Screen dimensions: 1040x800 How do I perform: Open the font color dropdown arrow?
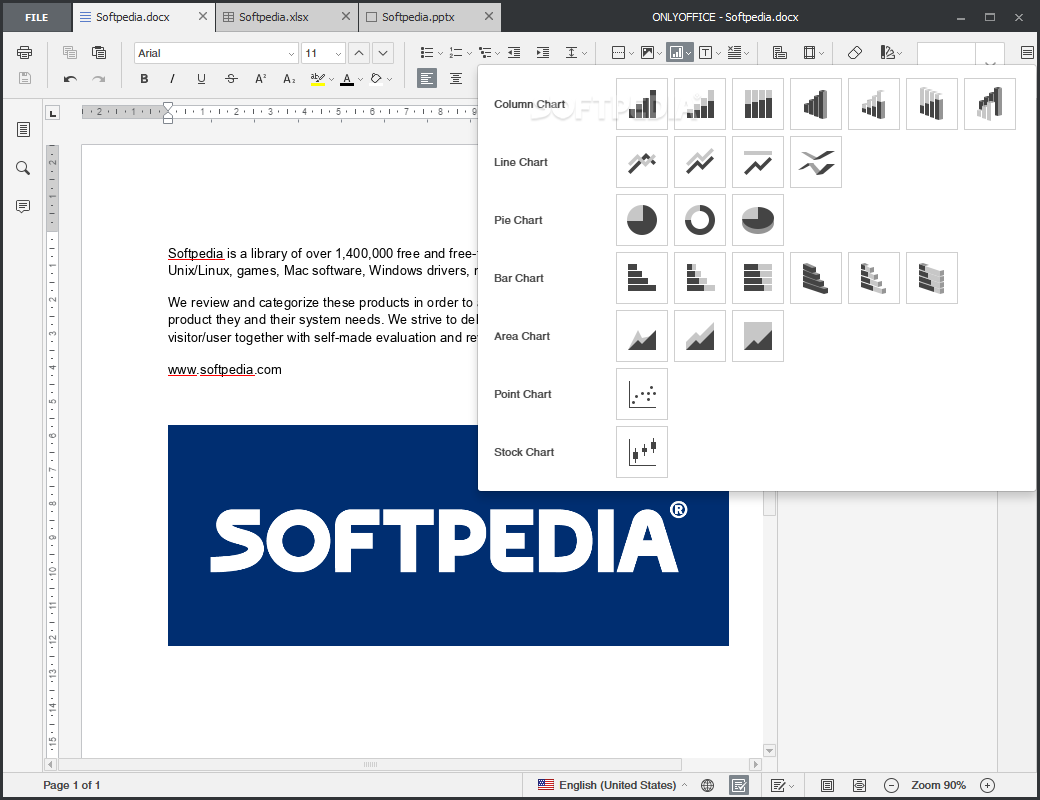(x=360, y=80)
